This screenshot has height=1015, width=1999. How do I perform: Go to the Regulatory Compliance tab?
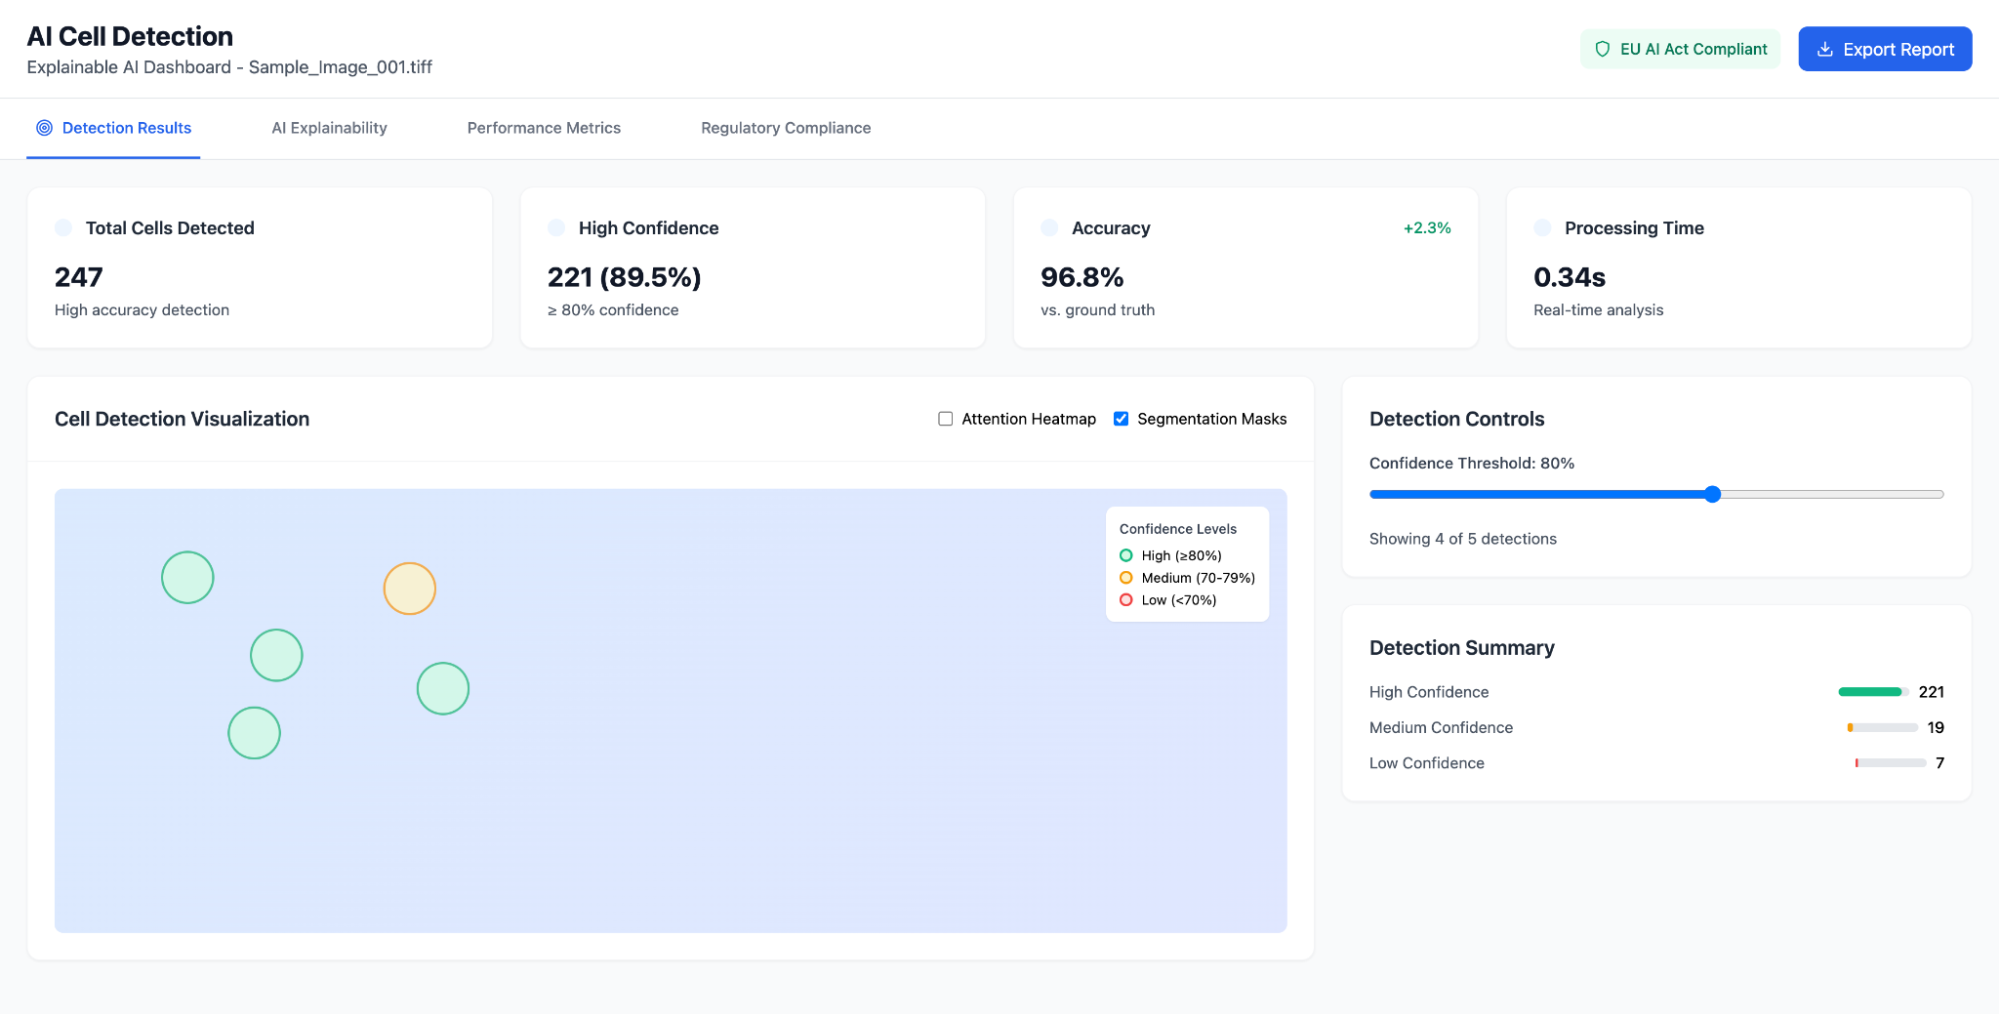click(786, 128)
